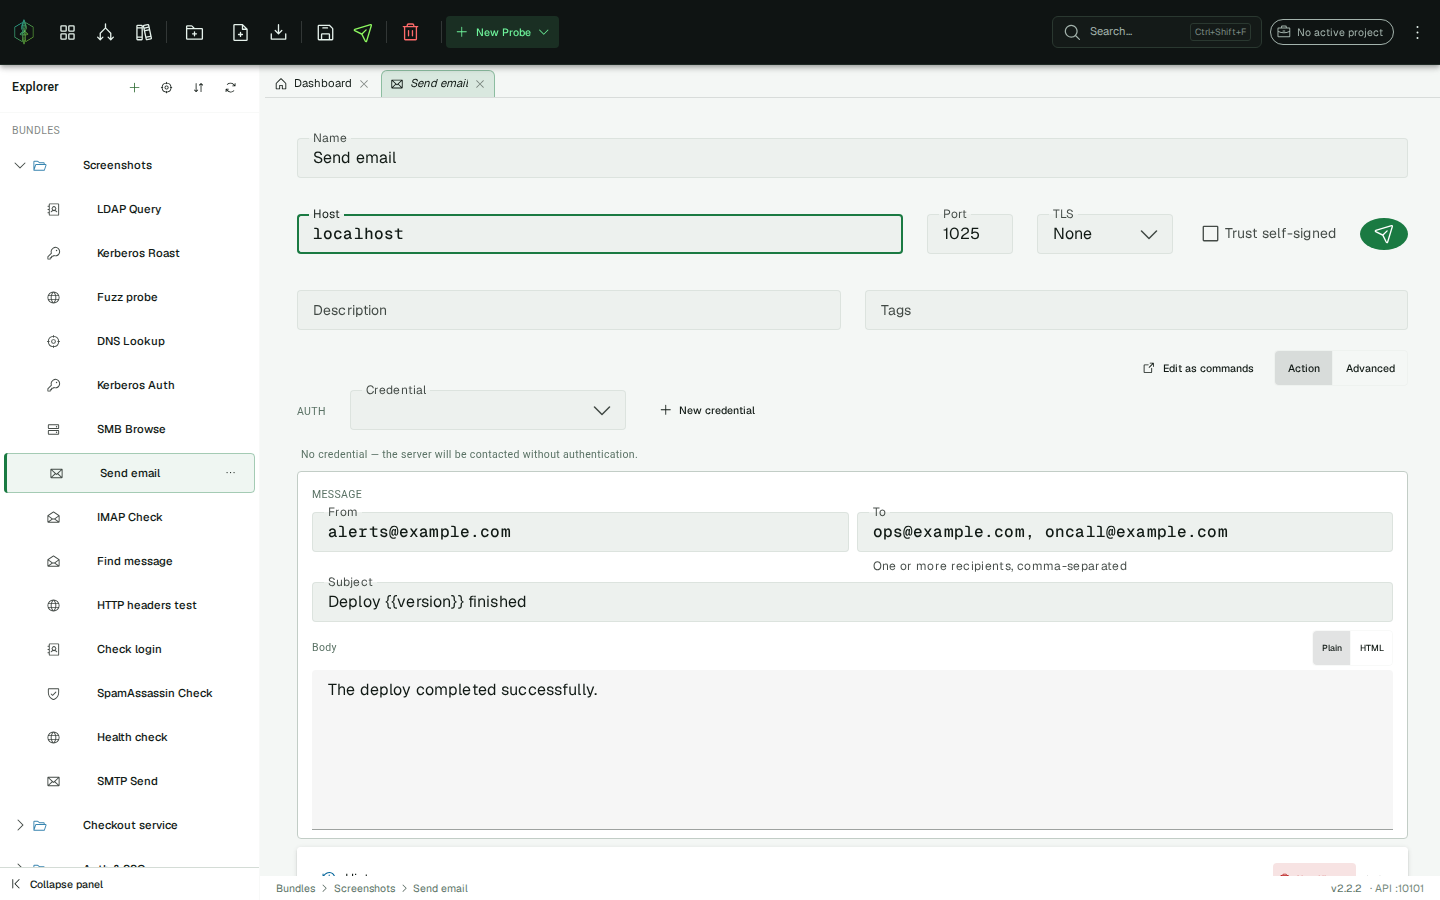The width and height of the screenshot is (1440, 900).
Task: Open the TLS dropdown
Action: [x=1104, y=234]
